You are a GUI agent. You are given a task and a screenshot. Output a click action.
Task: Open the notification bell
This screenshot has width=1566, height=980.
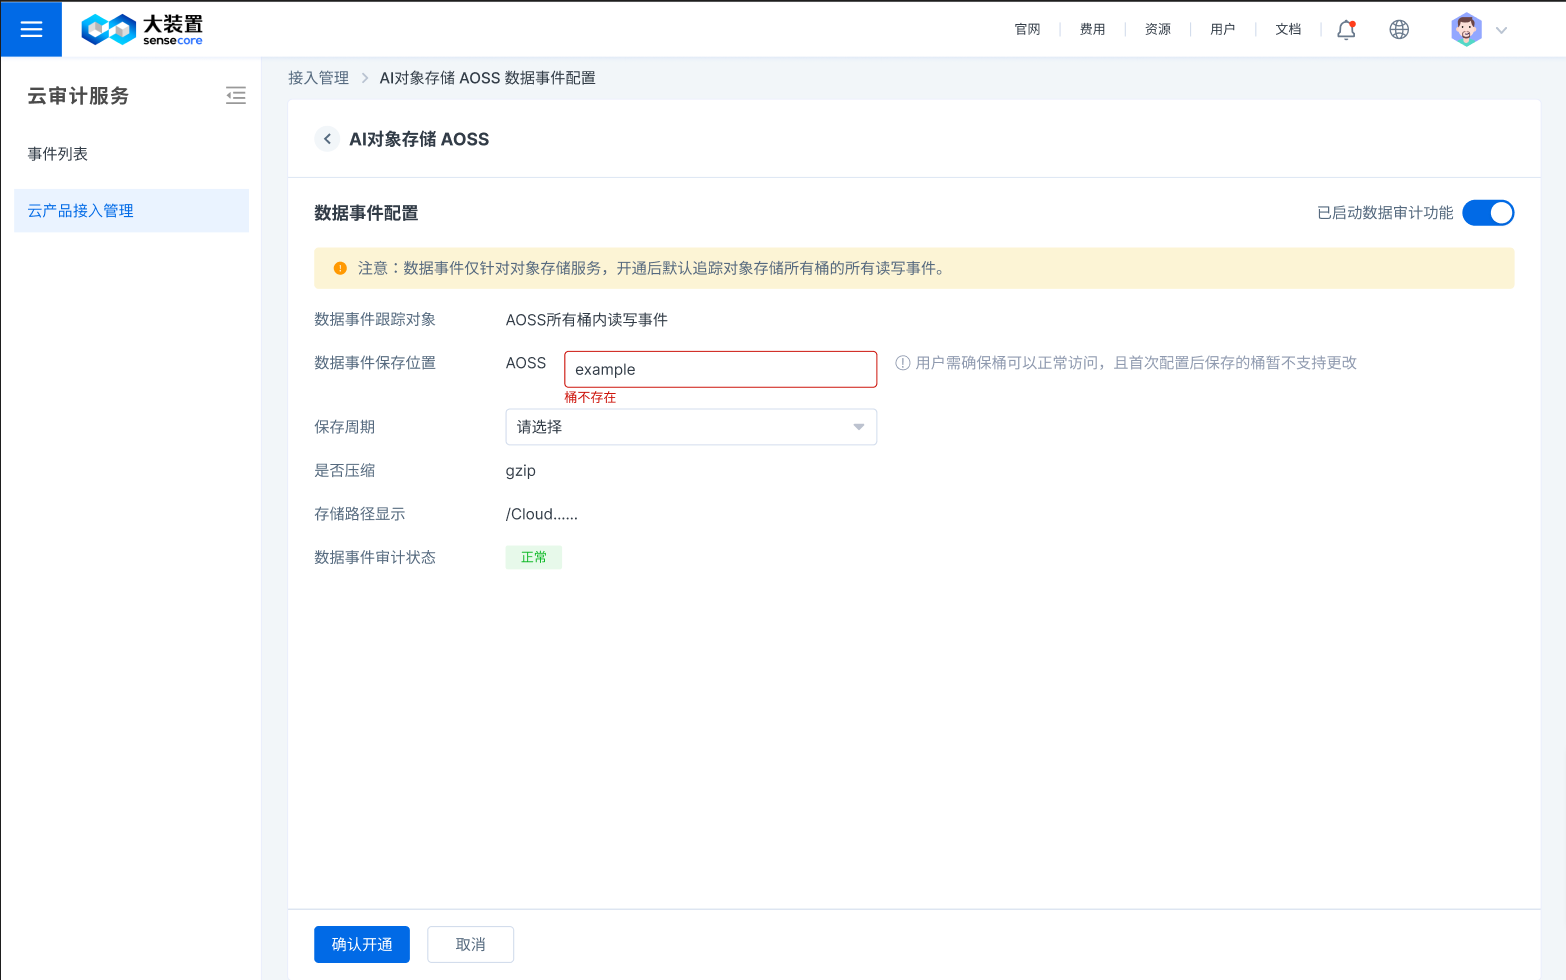click(1346, 29)
